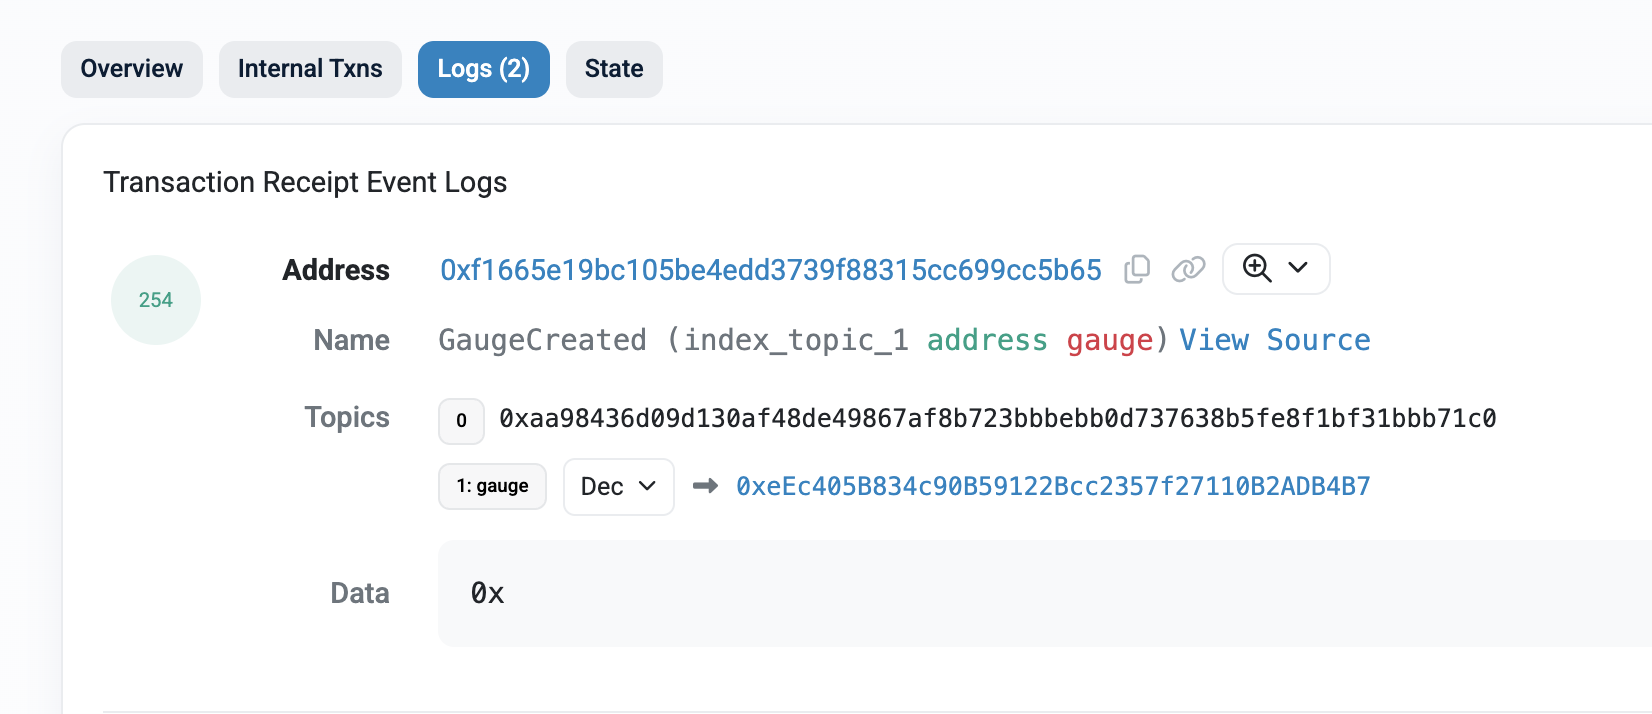Click the Dec dropdown chevron arrow
Viewport: 1652px width, 714px height.
point(647,486)
